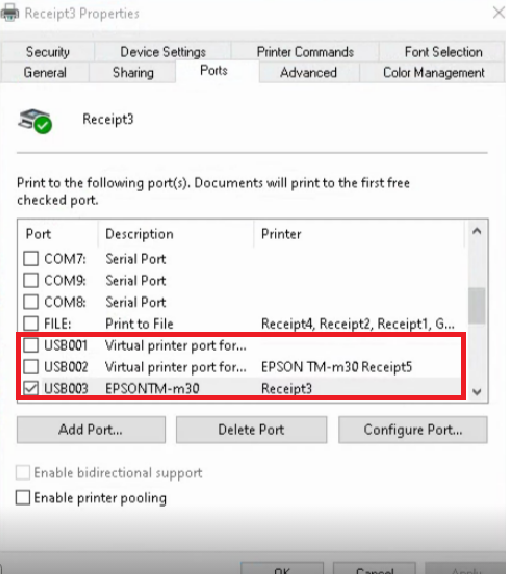
Task: Click the Delete Port button
Action: coord(251,429)
